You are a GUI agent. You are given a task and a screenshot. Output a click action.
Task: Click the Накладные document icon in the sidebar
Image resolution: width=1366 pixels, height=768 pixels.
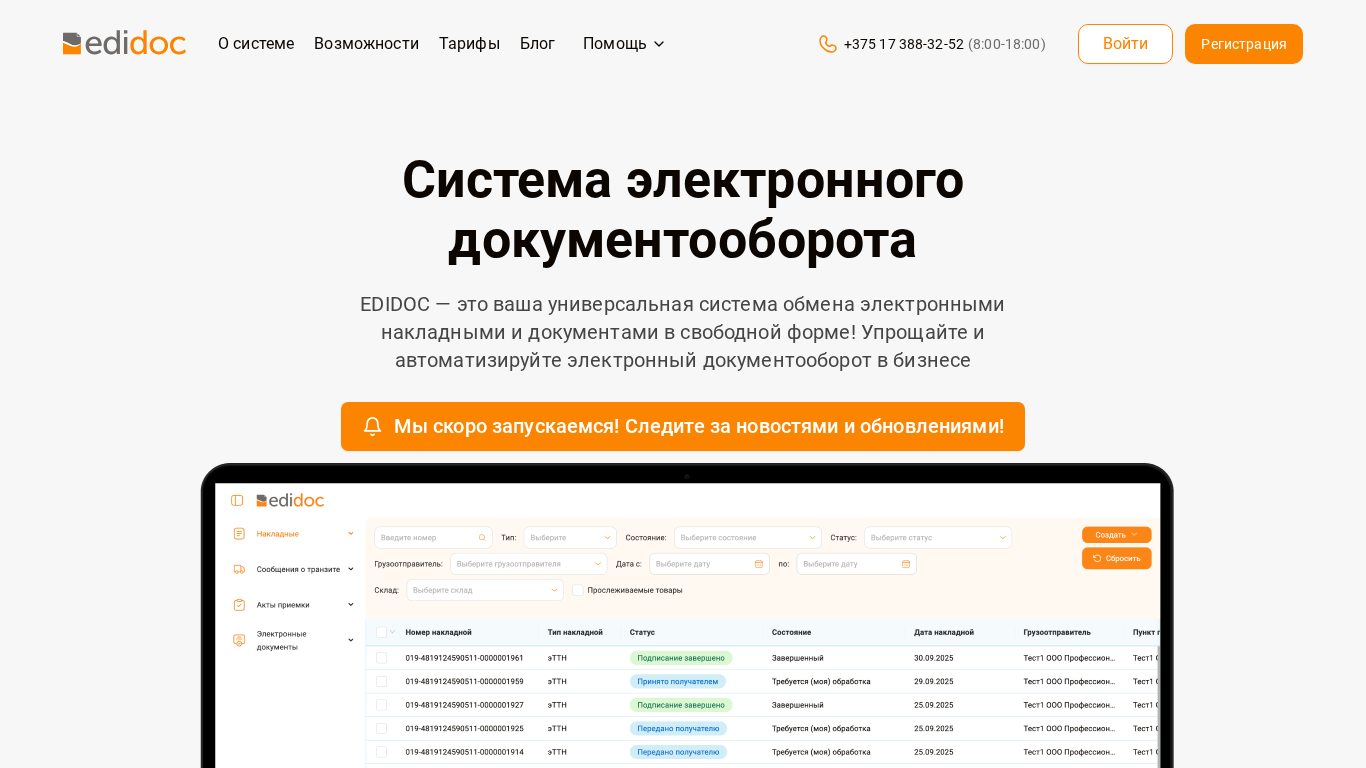pos(239,534)
